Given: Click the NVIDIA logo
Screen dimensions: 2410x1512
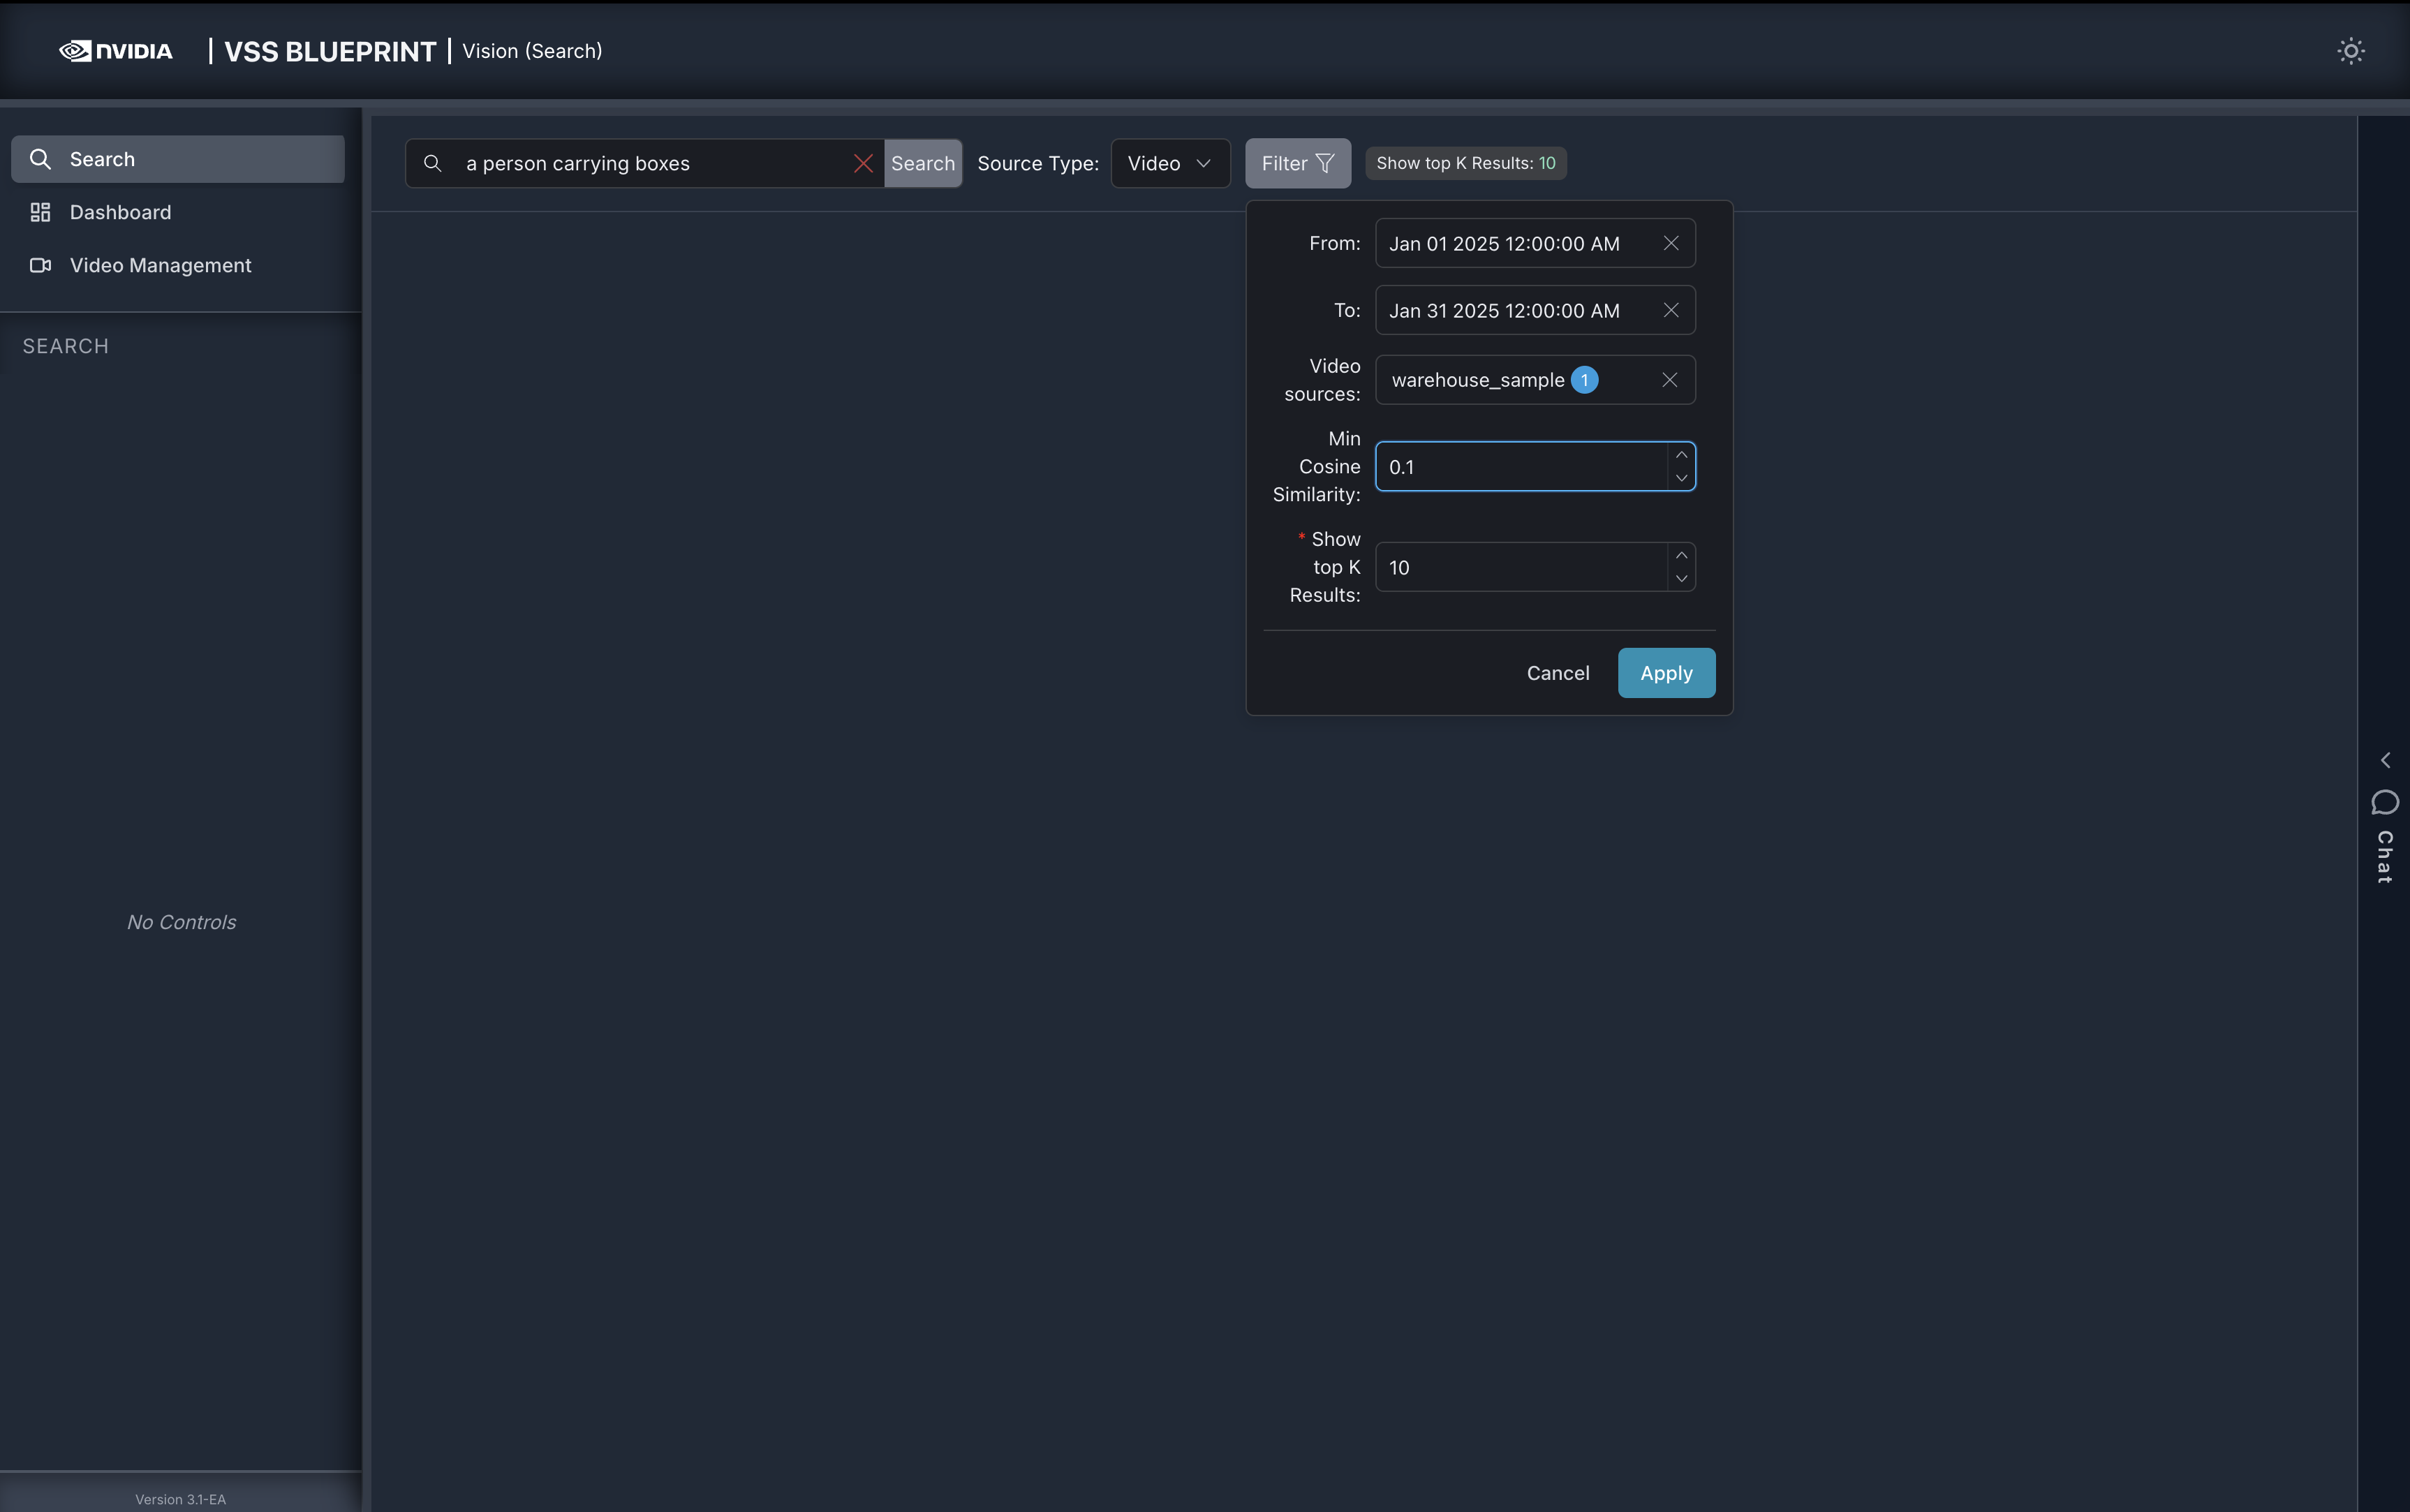Looking at the screenshot, I should (116, 51).
